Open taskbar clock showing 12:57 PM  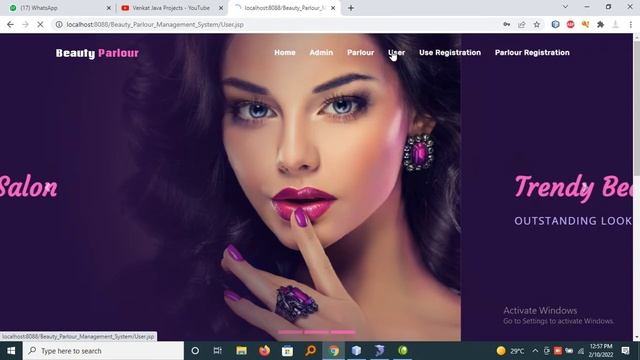[601, 351]
